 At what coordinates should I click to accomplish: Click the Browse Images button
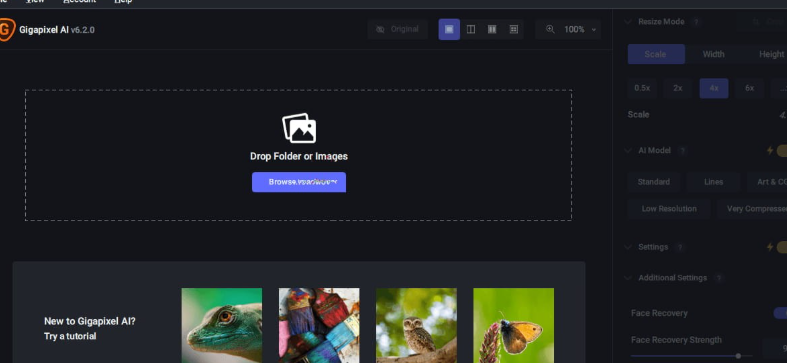(x=299, y=182)
